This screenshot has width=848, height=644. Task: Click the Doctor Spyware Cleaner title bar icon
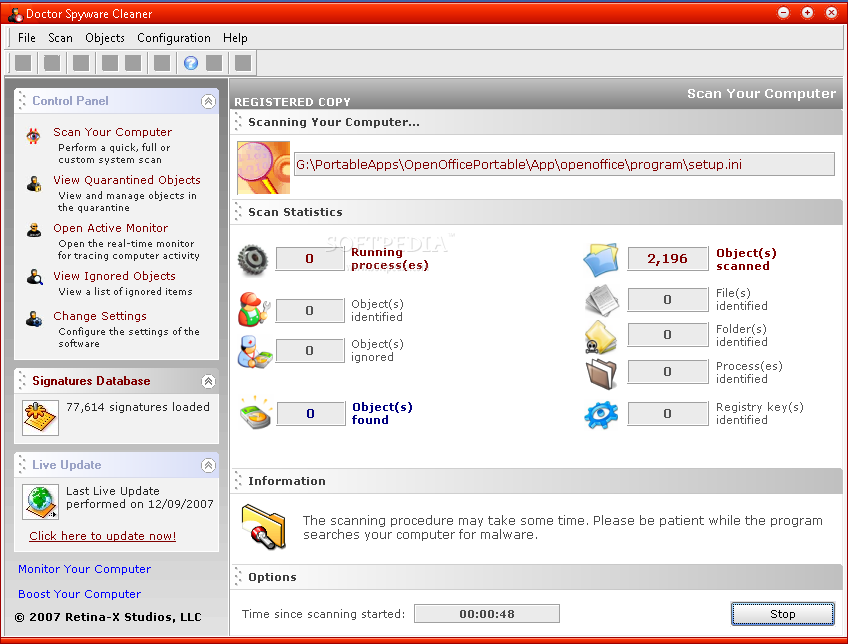pyautogui.click(x=15, y=14)
